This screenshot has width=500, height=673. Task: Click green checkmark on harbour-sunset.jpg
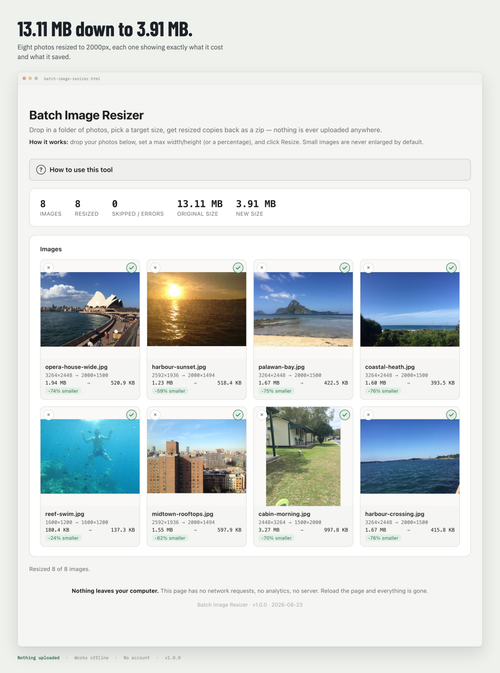click(x=238, y=267)
